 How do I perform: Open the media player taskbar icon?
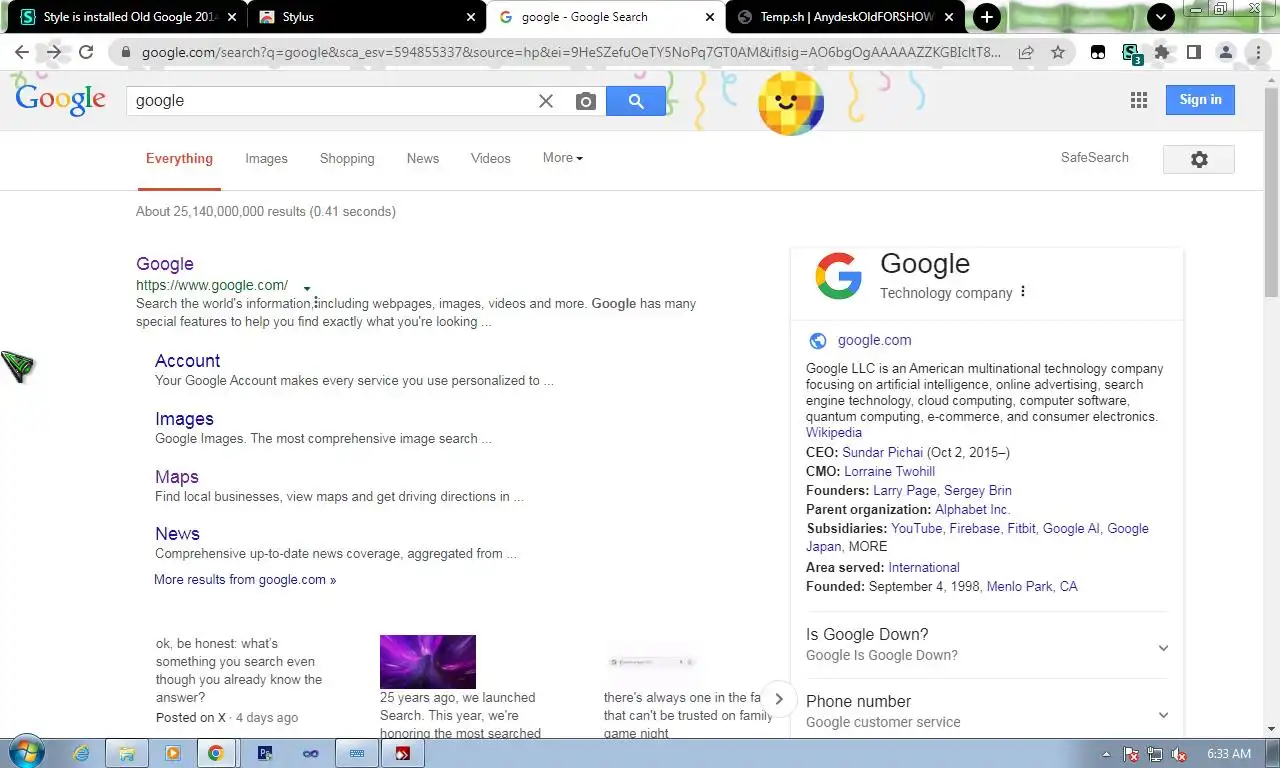[172, 753]
